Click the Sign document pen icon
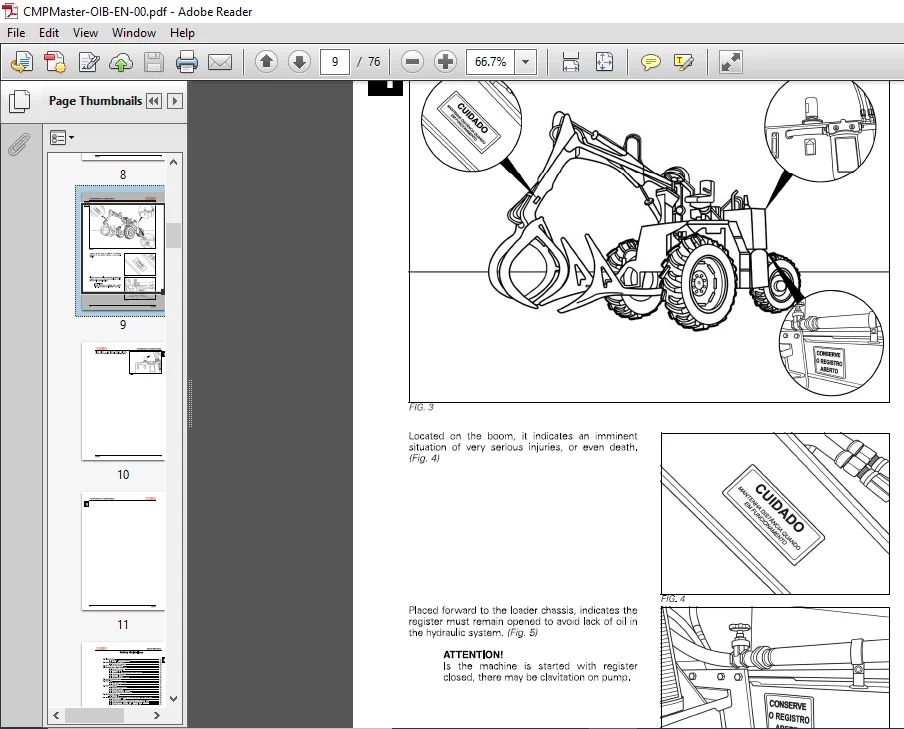The width and height of the screenshot is (904, 729). coord(88,62)
